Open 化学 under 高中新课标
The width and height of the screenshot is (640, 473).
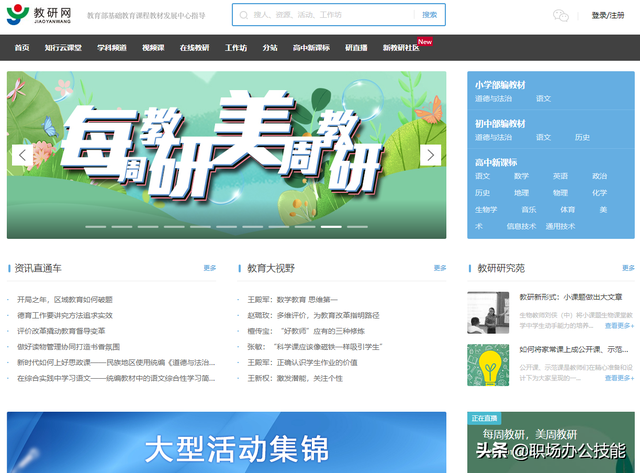click(600, 193)
